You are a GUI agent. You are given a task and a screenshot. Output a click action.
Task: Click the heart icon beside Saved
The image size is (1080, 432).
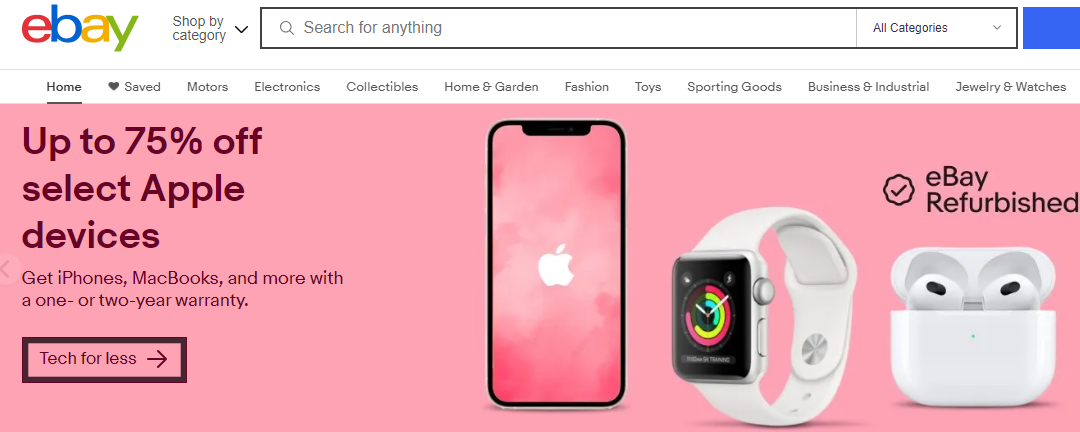(114, 87)
